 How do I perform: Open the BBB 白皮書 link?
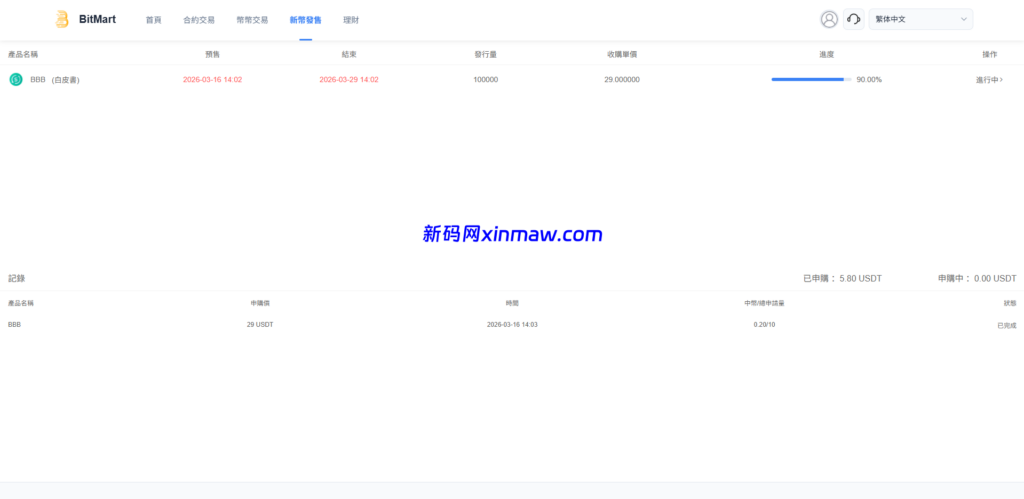click(x=65, y=80)
